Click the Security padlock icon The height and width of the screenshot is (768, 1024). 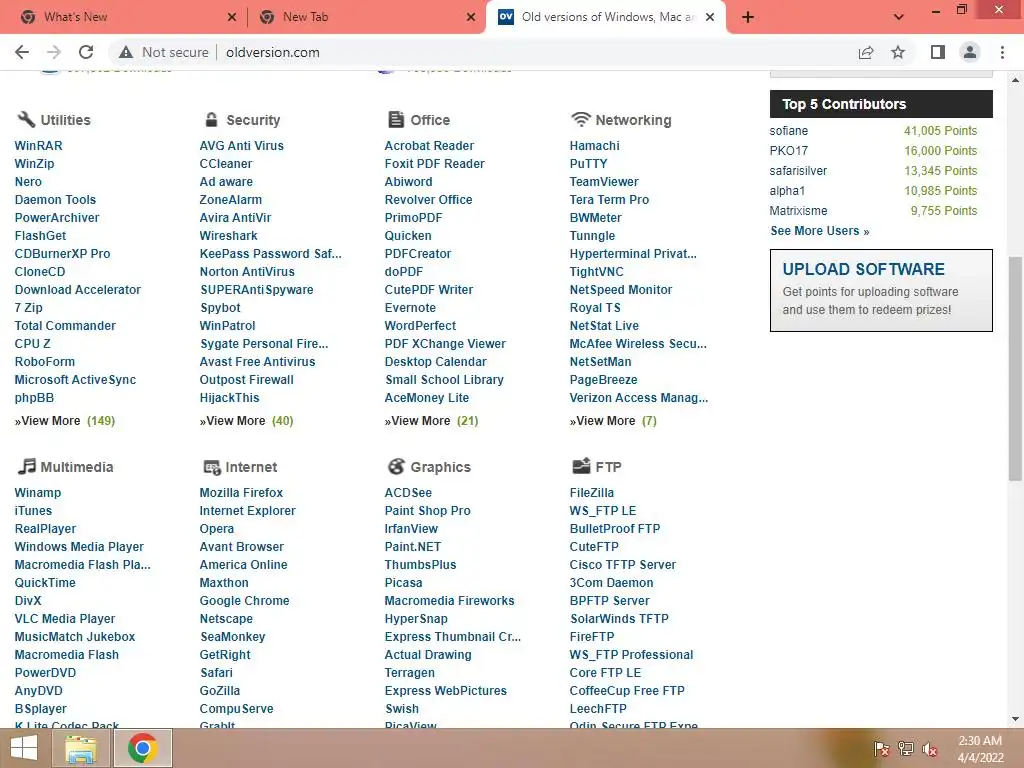pos(211,120)
